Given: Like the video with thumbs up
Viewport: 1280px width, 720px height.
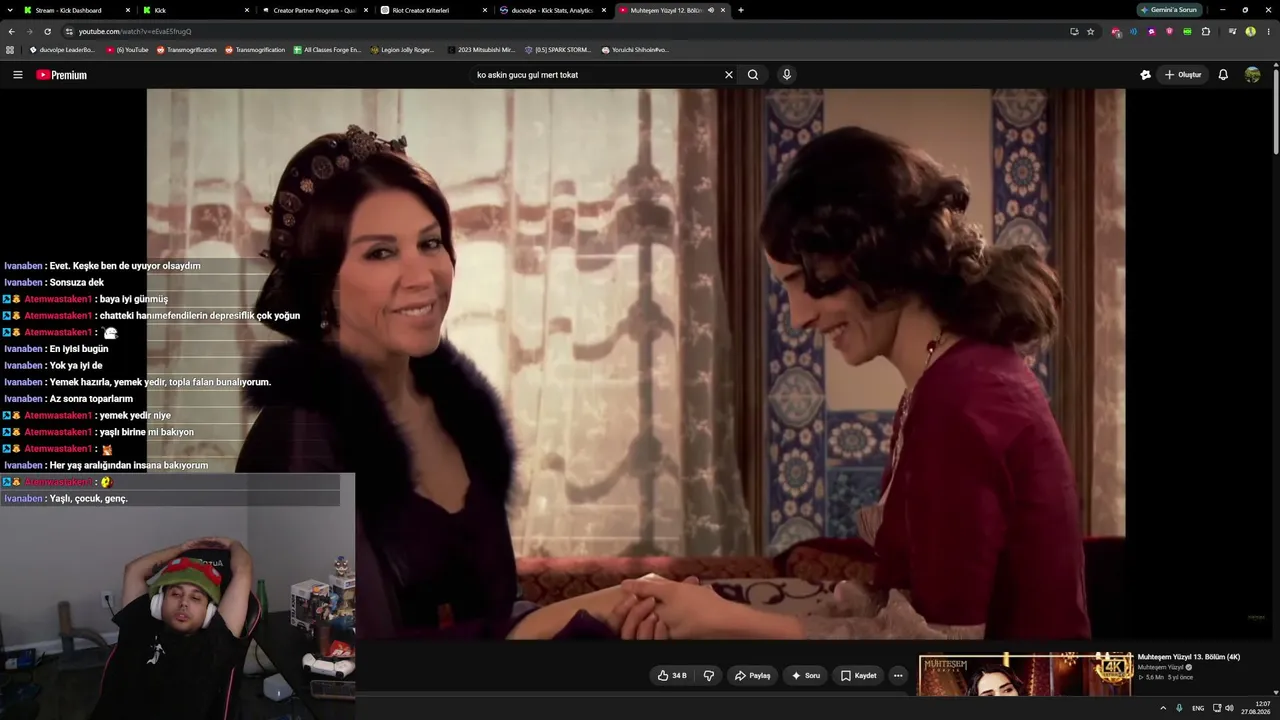Looking at the screenshot, I should coord(672,676).
